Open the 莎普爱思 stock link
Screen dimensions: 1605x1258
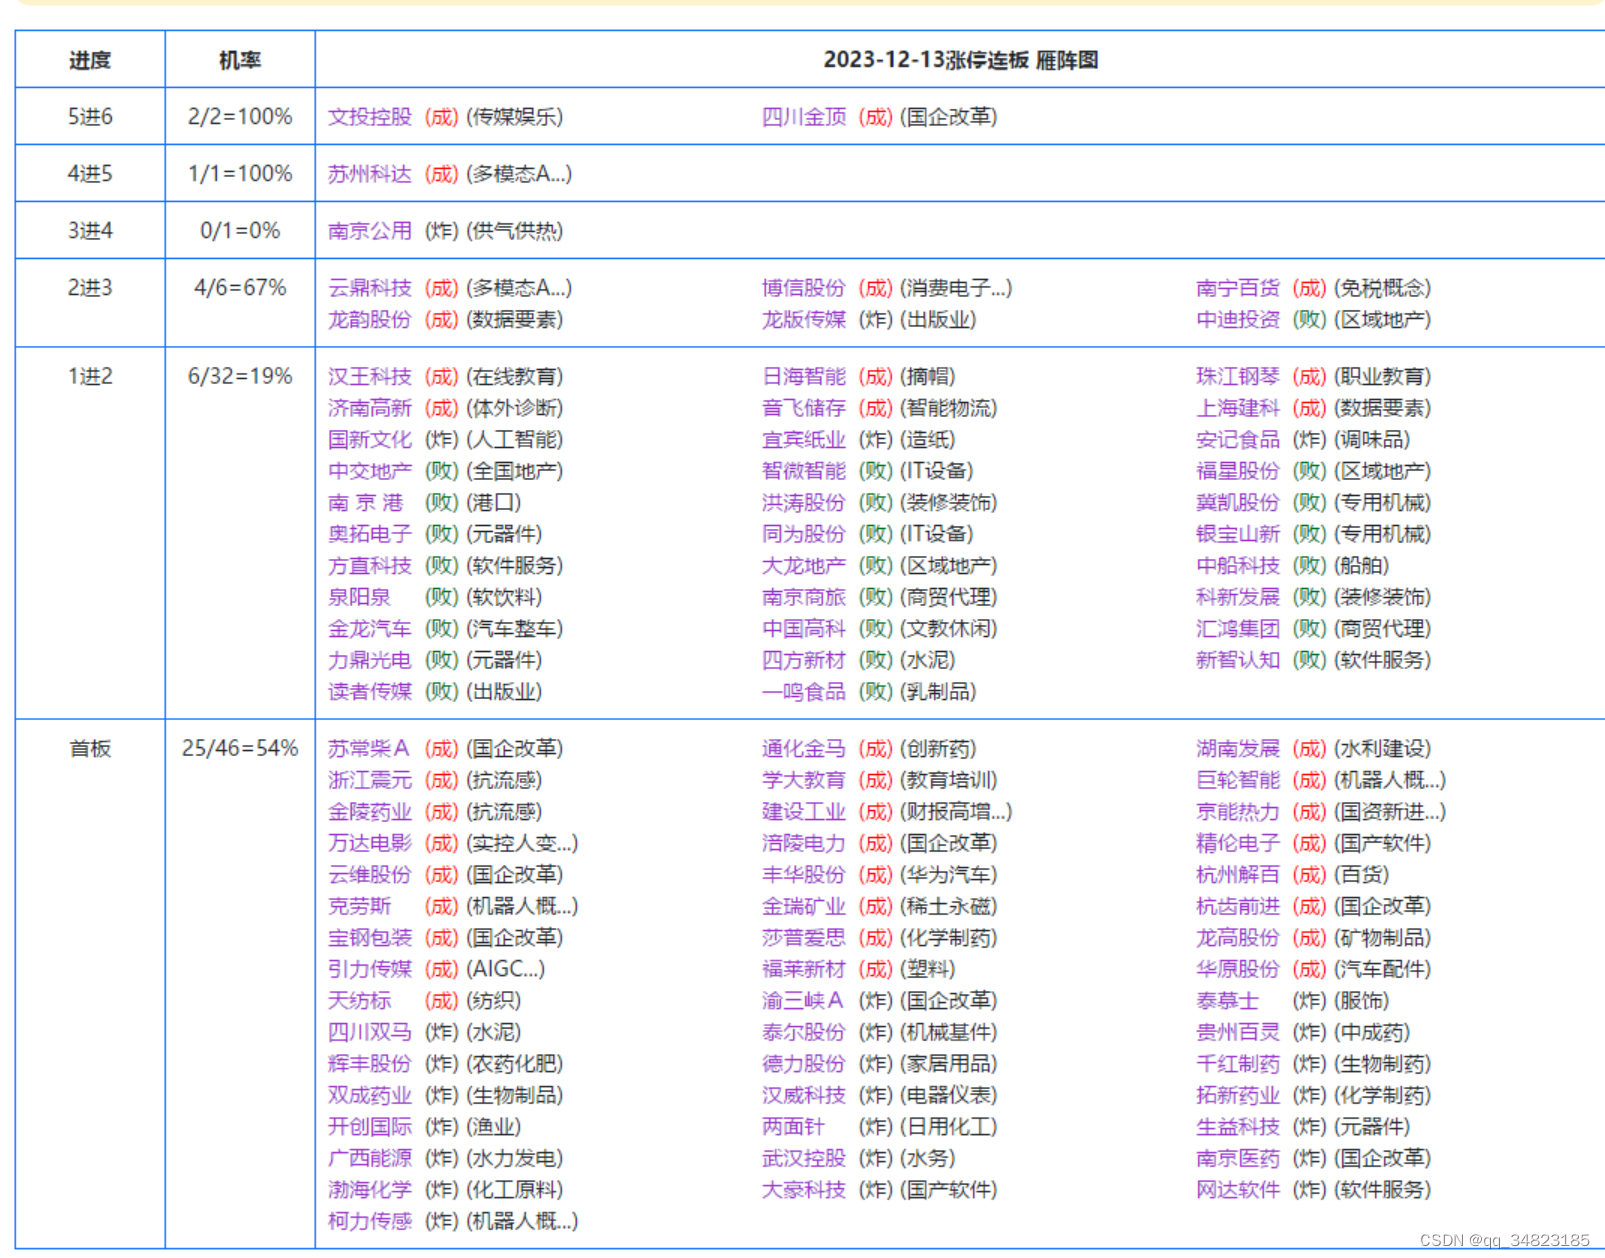point(804,938)
